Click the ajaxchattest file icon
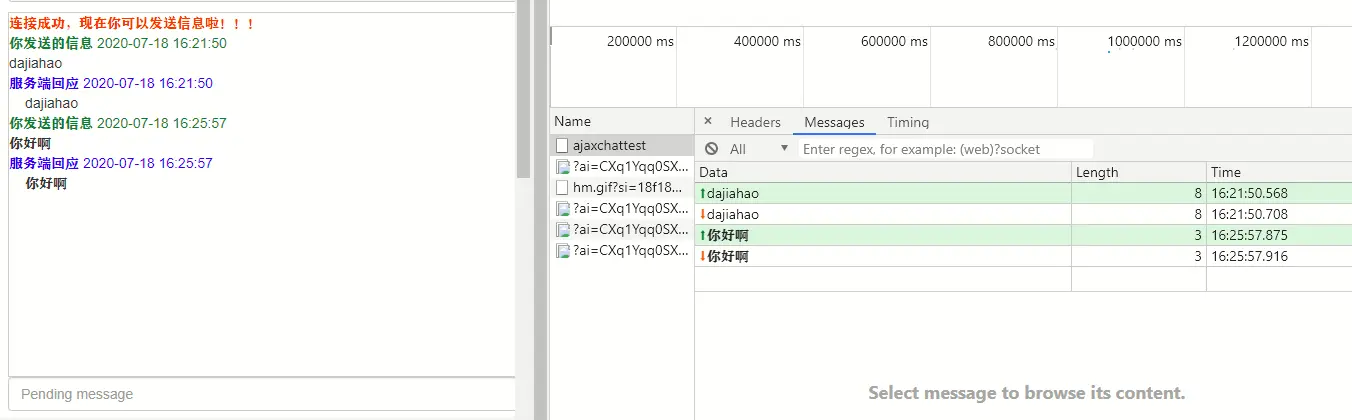The width and height of the screenshot is (1352, 420). (x=562, y=146)
